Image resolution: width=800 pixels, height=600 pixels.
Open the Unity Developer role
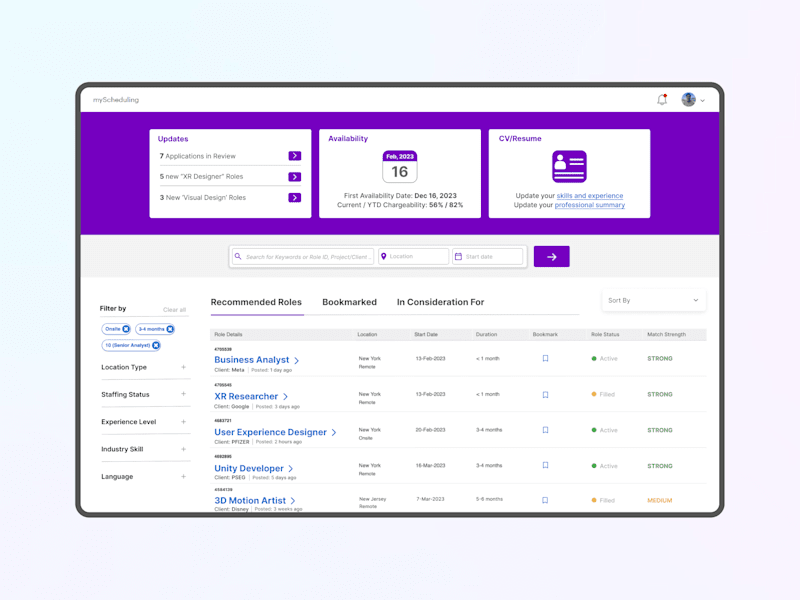tap(248, 468)
